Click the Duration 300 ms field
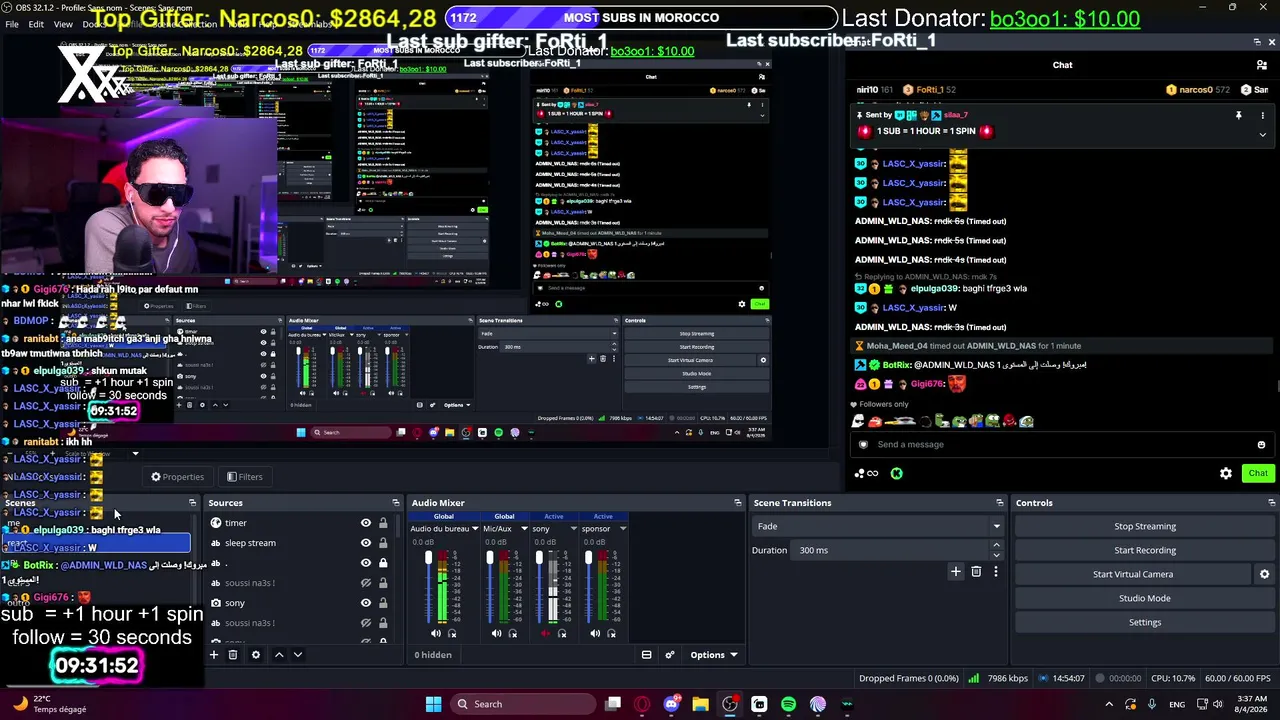This screenshot has height=720, width=1280. (x=890, y=550)
